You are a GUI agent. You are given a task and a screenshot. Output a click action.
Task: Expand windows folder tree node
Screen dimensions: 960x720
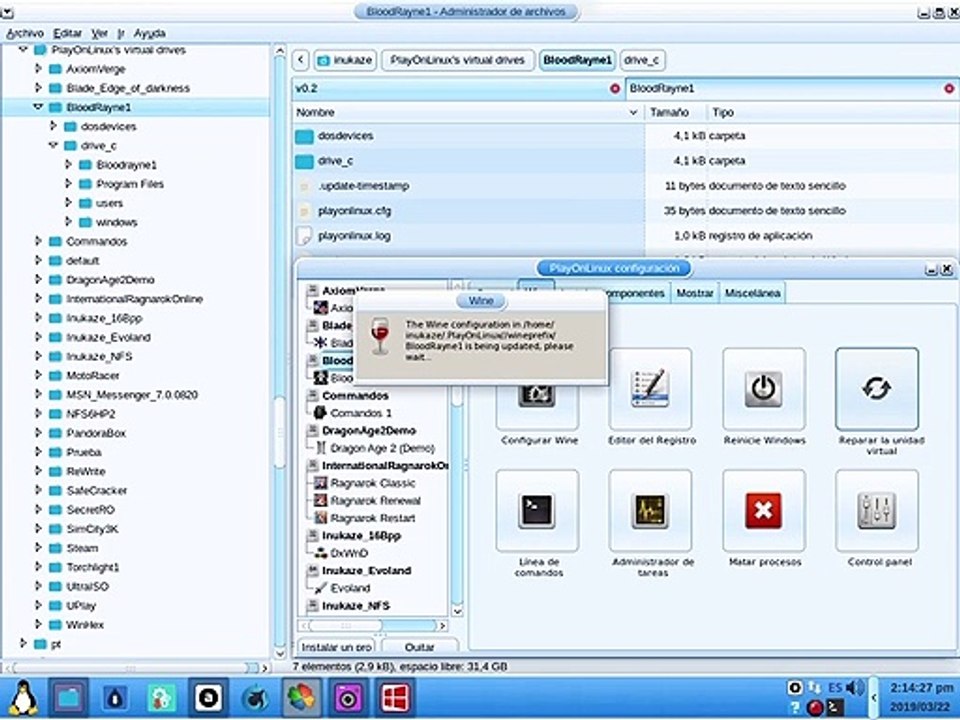point(68,222)
